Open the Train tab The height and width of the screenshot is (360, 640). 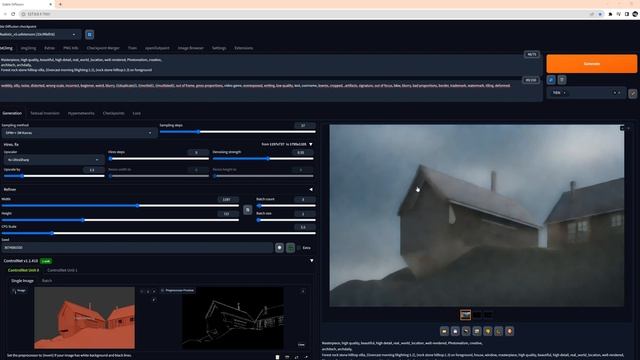pos(132,48)
